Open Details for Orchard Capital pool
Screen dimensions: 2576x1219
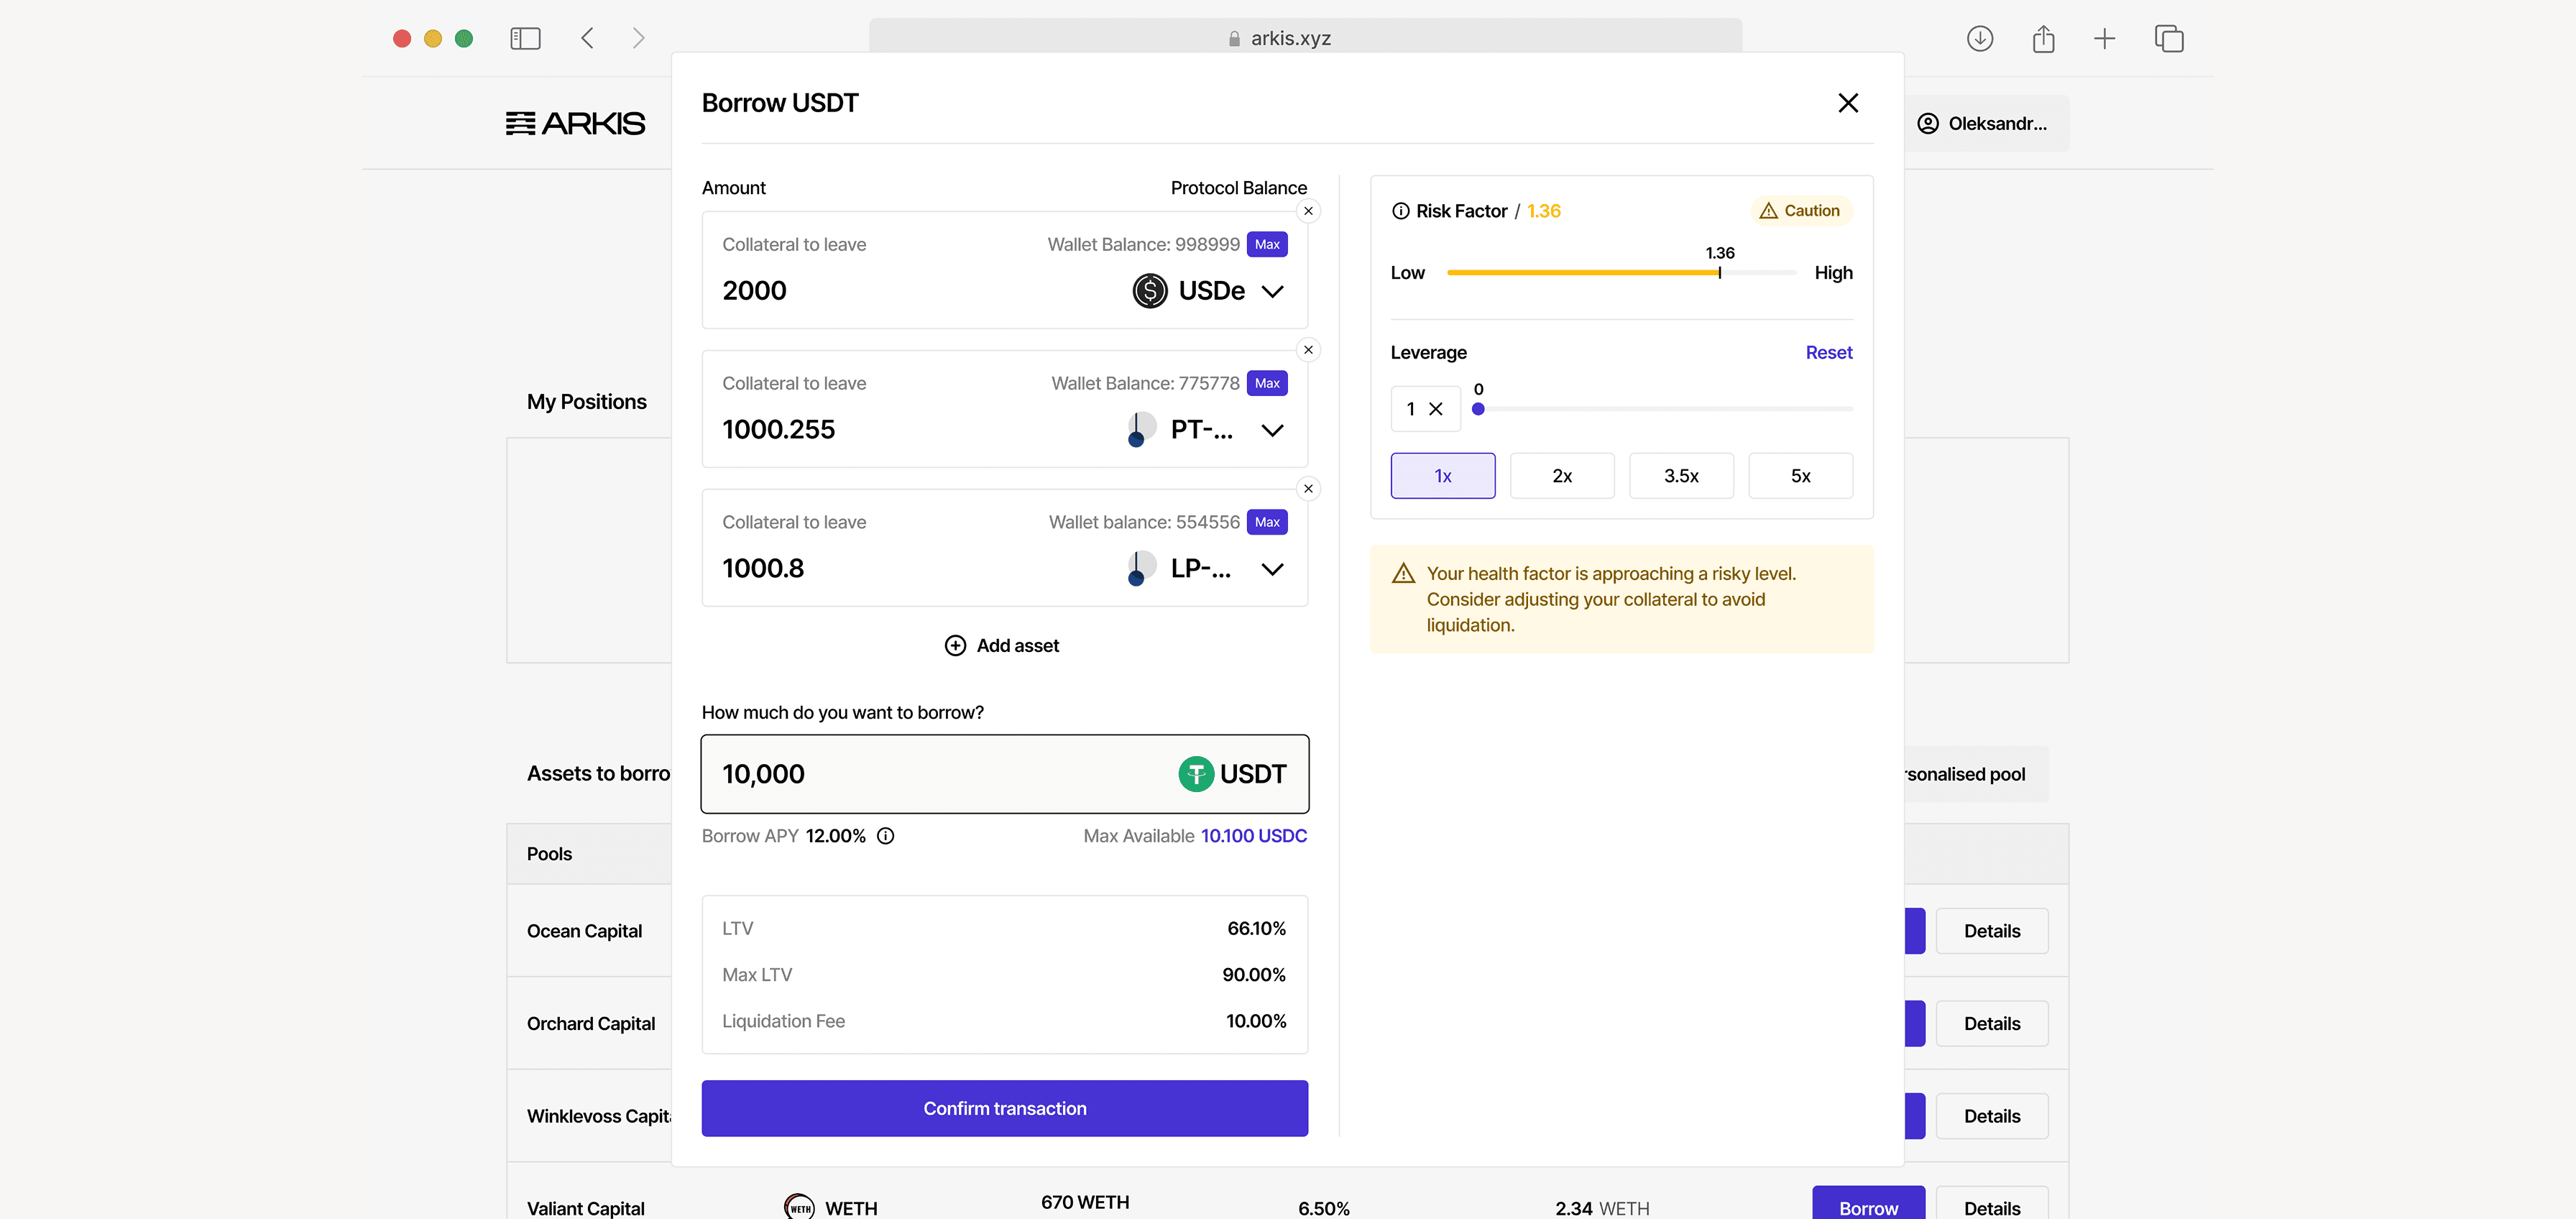coord(1992,1024)
